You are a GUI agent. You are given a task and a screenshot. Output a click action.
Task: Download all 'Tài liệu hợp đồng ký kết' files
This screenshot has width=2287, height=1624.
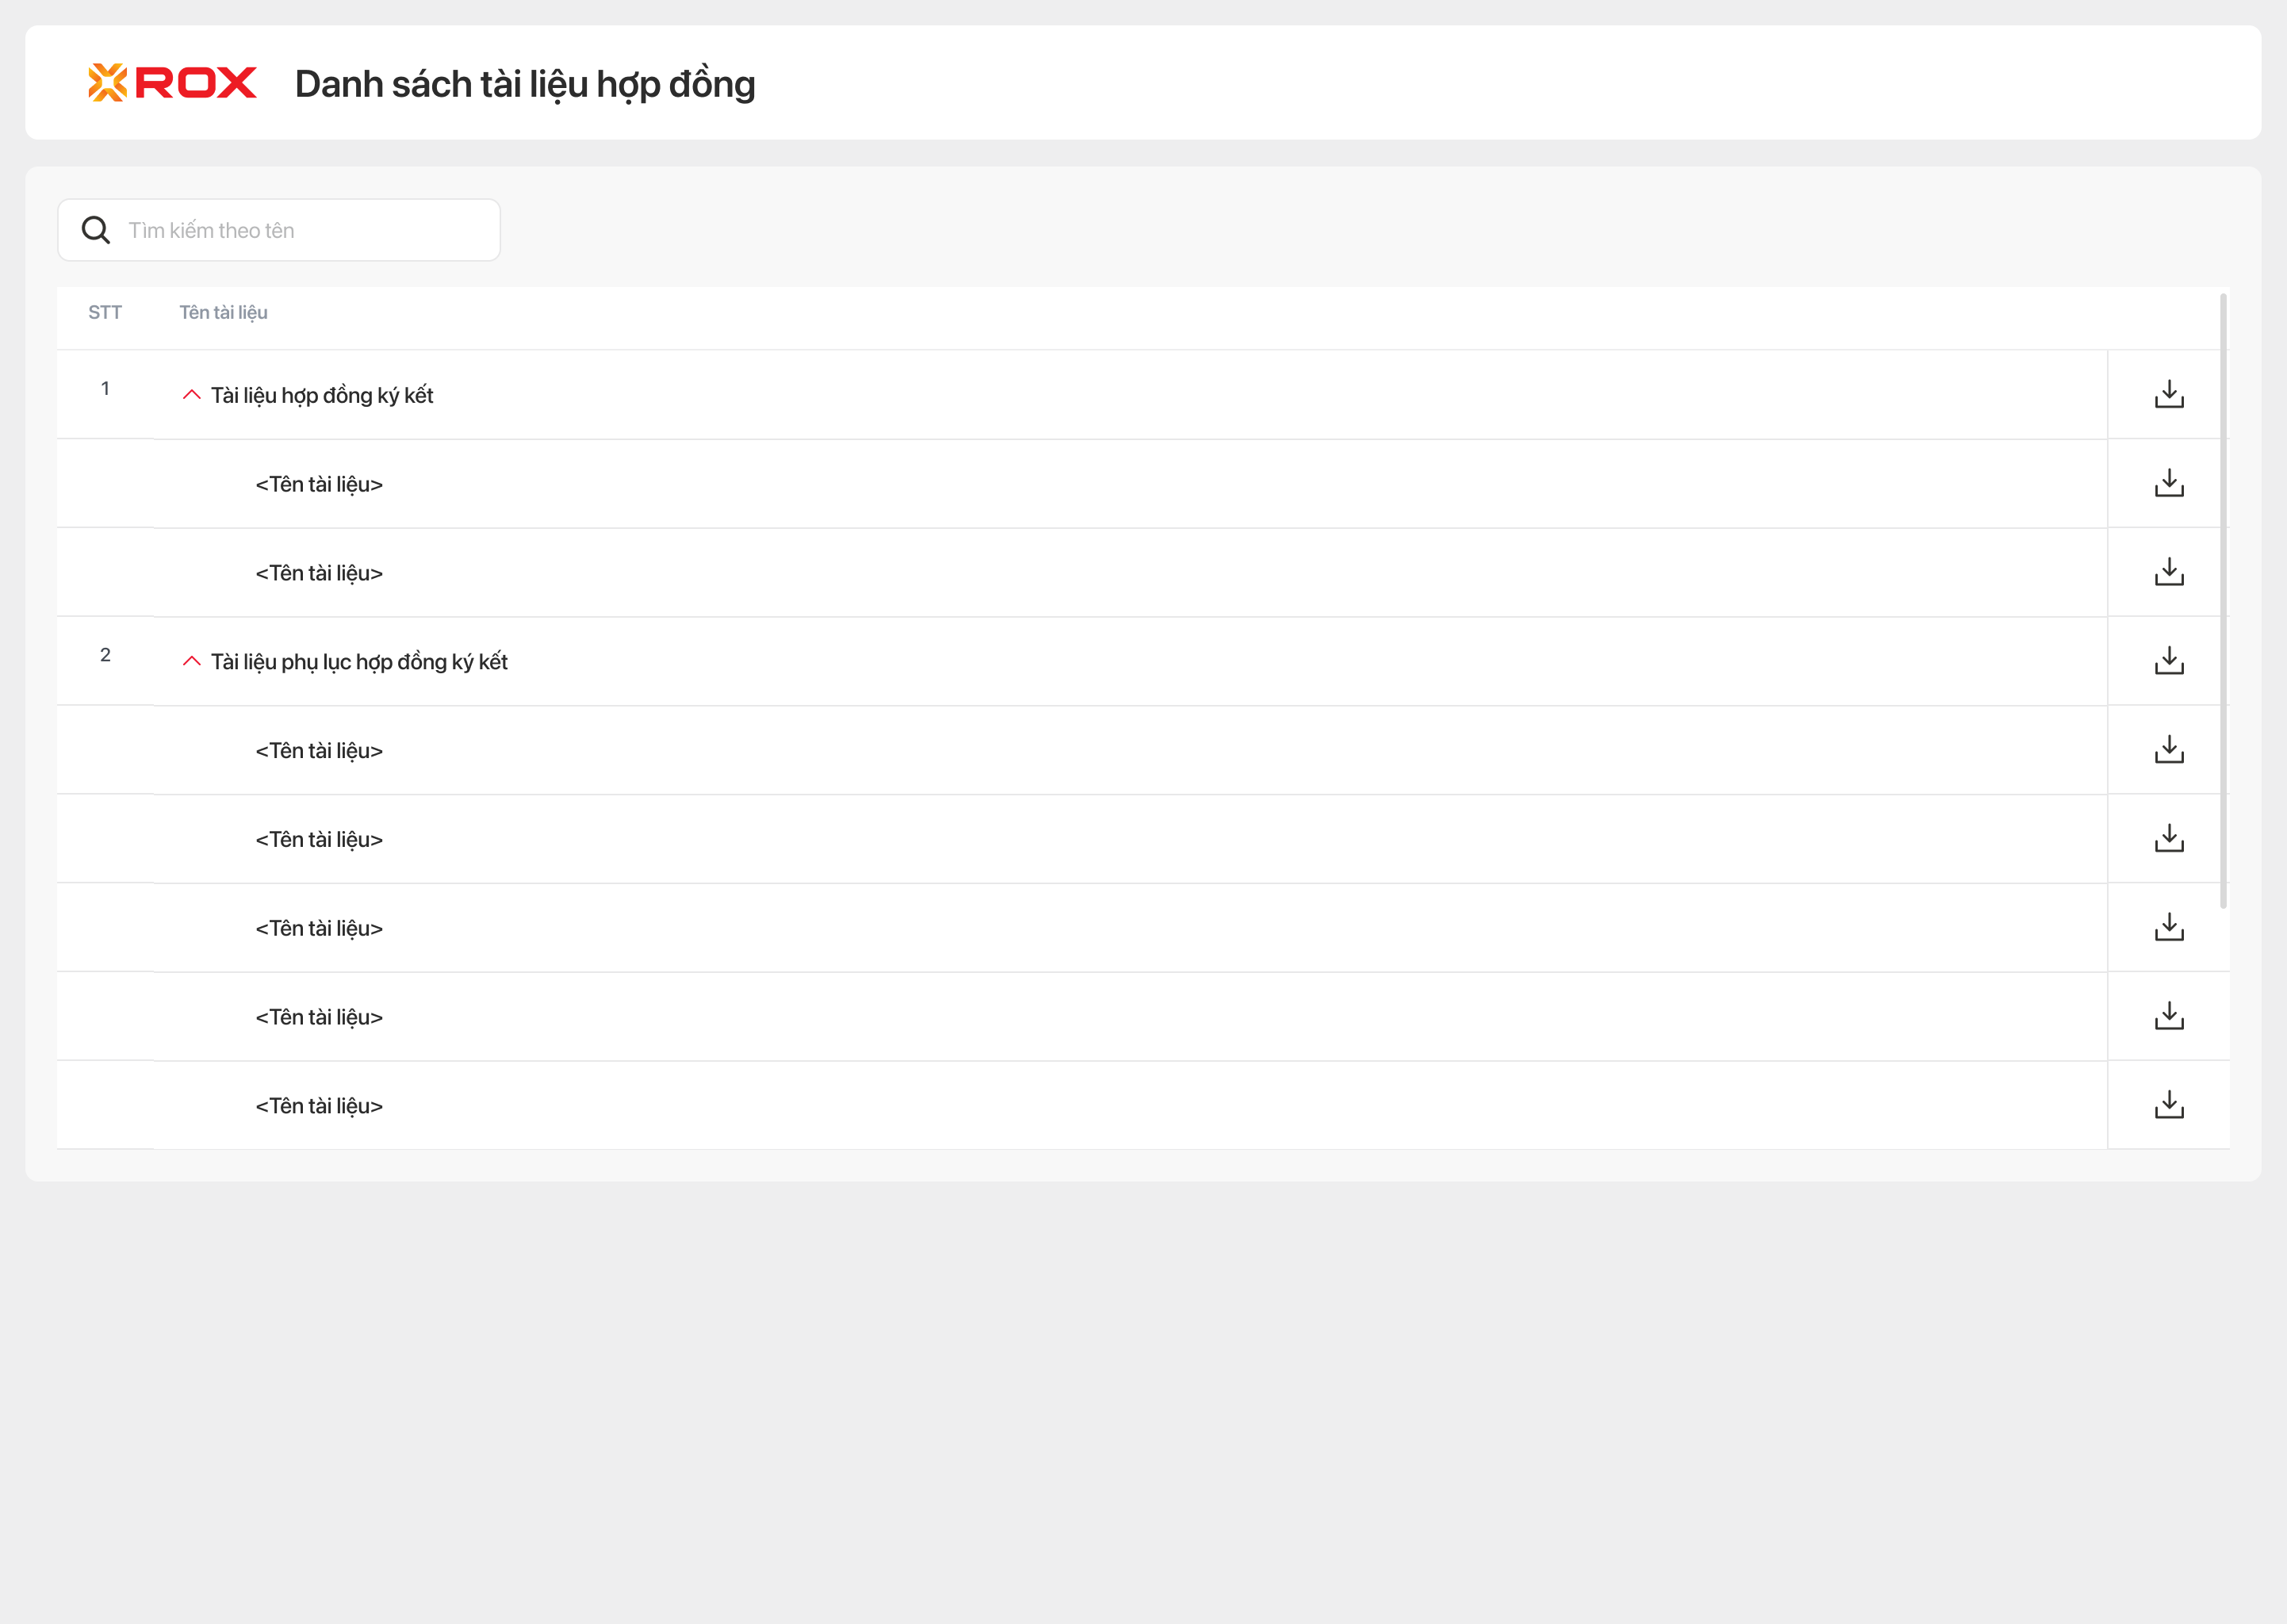point(2168,394)
